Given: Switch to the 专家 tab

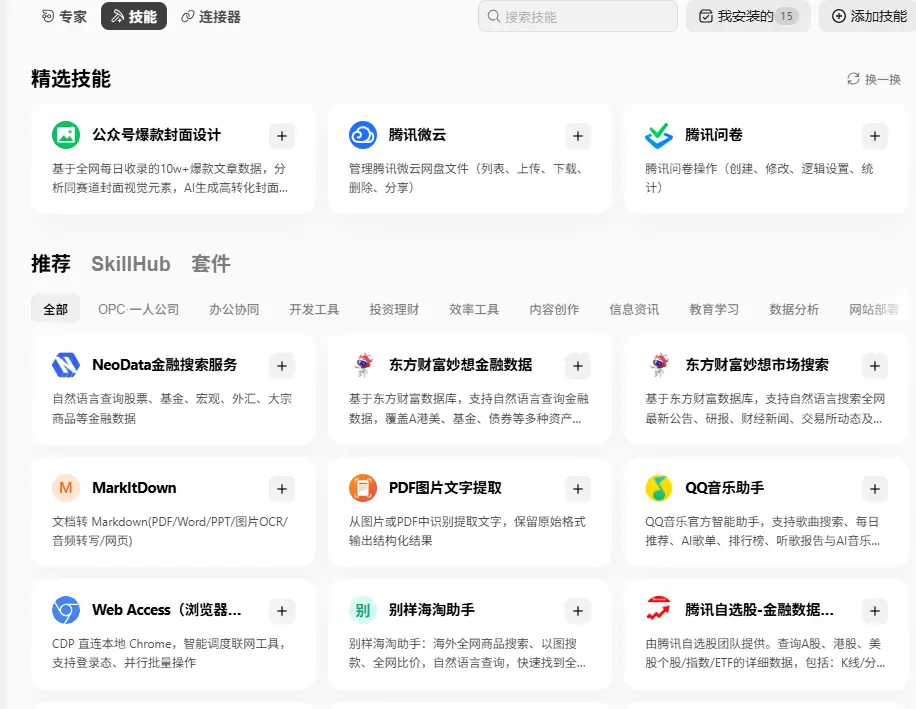Looking at the screenshot, I should point(64,16).
